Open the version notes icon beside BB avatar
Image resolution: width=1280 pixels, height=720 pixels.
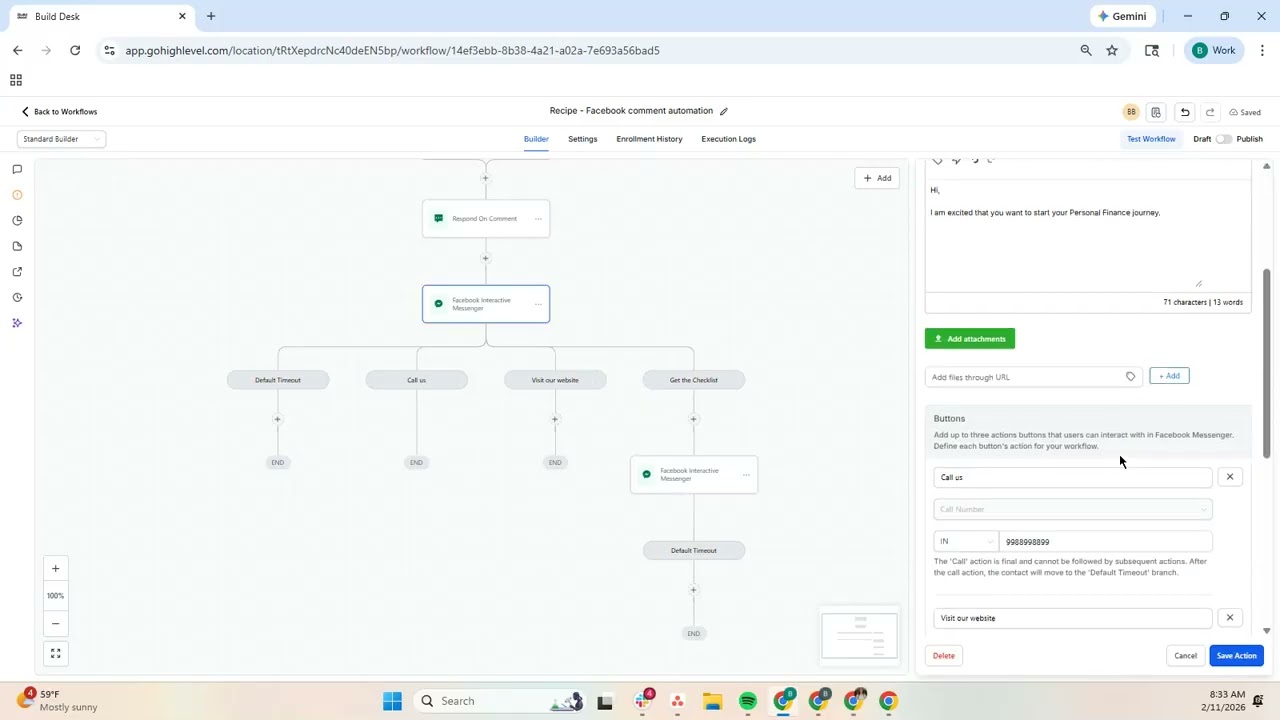pos(1156,112)
